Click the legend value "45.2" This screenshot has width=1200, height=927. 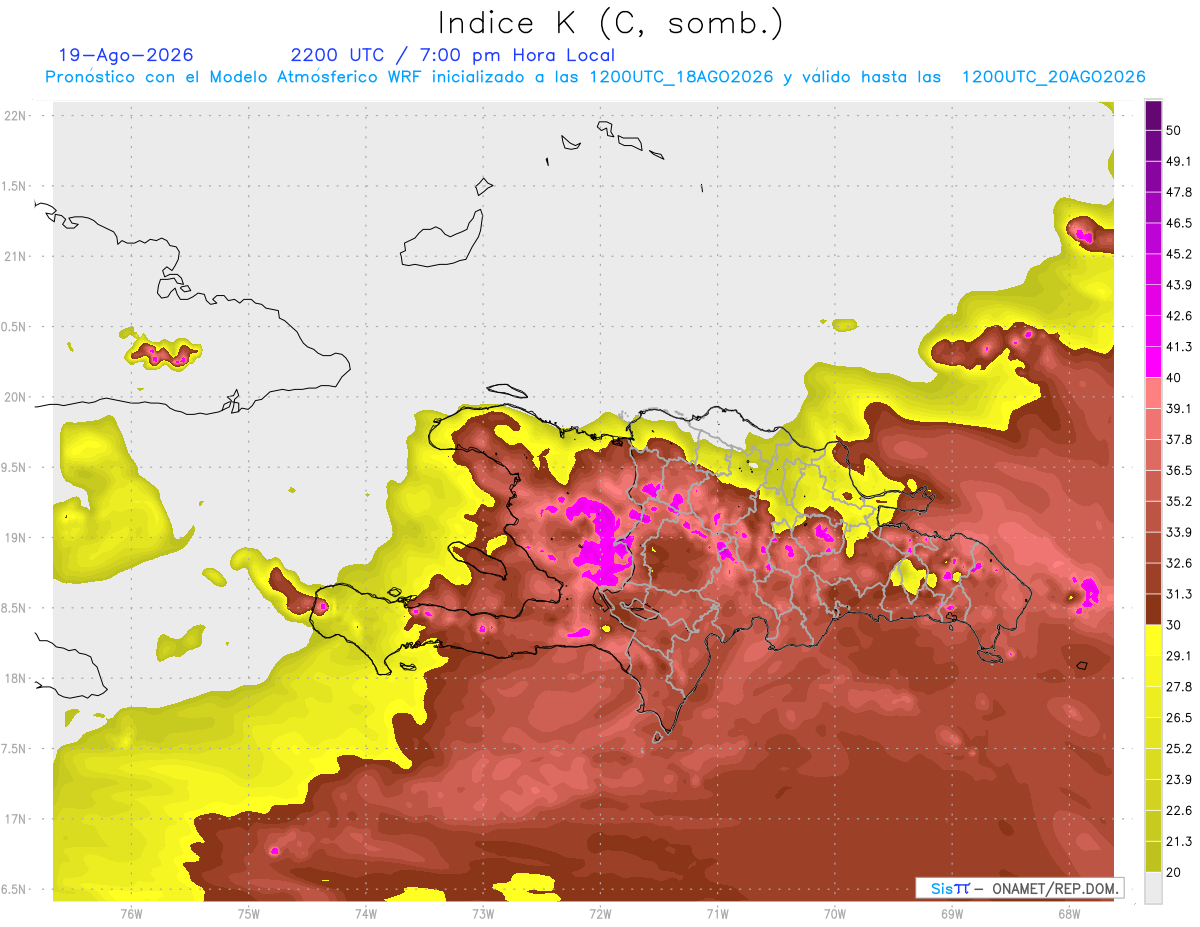tap(1178, 254)
